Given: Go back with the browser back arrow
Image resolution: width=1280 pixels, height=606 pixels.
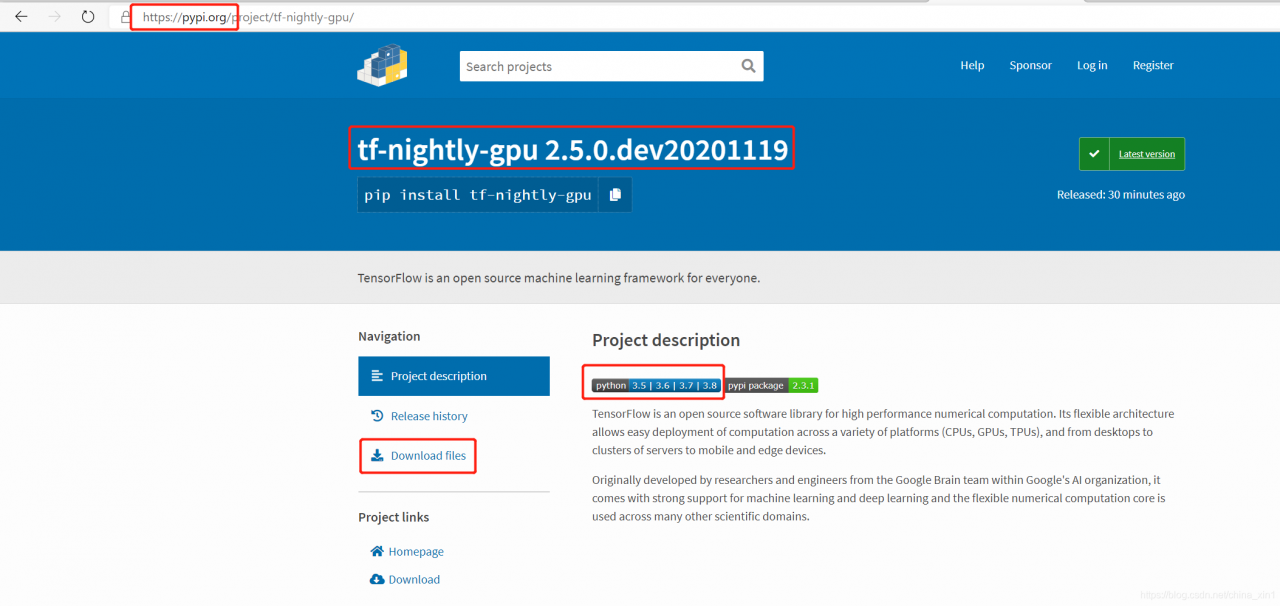Looking at the screenshot, I should click(21, 17).
